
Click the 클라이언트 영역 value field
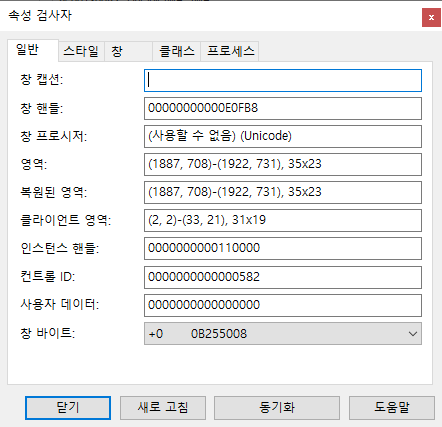(283, 220)
